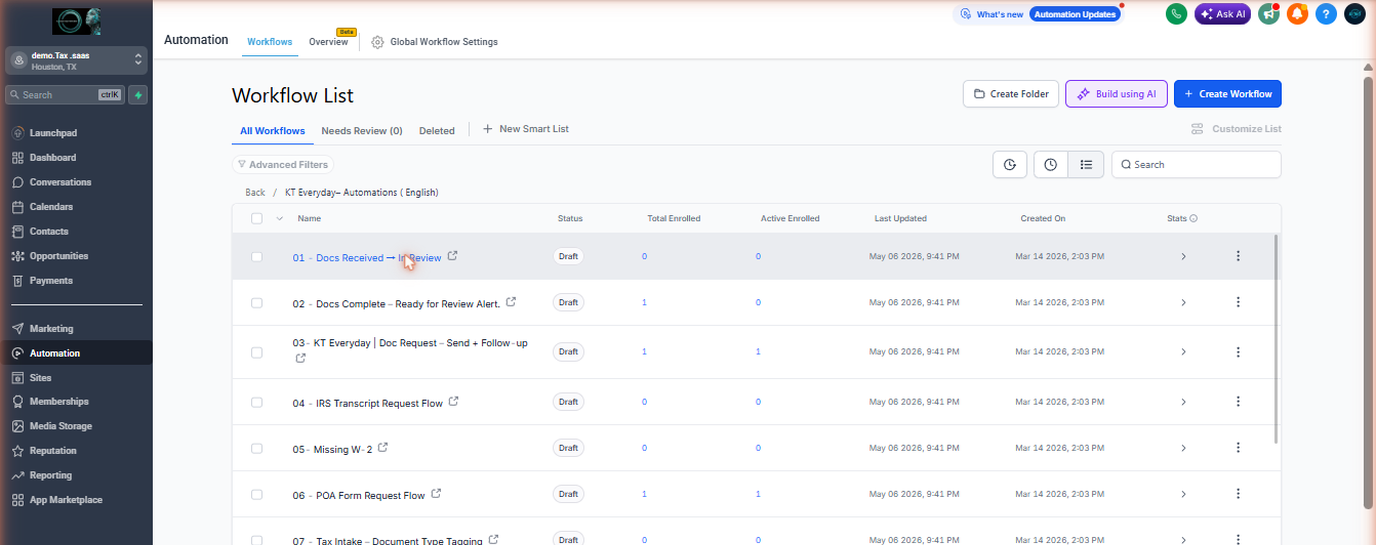The image size is (1376, 545).
Task: Expand stats for 02 Docs Complete row
Action: (1183, 303)
